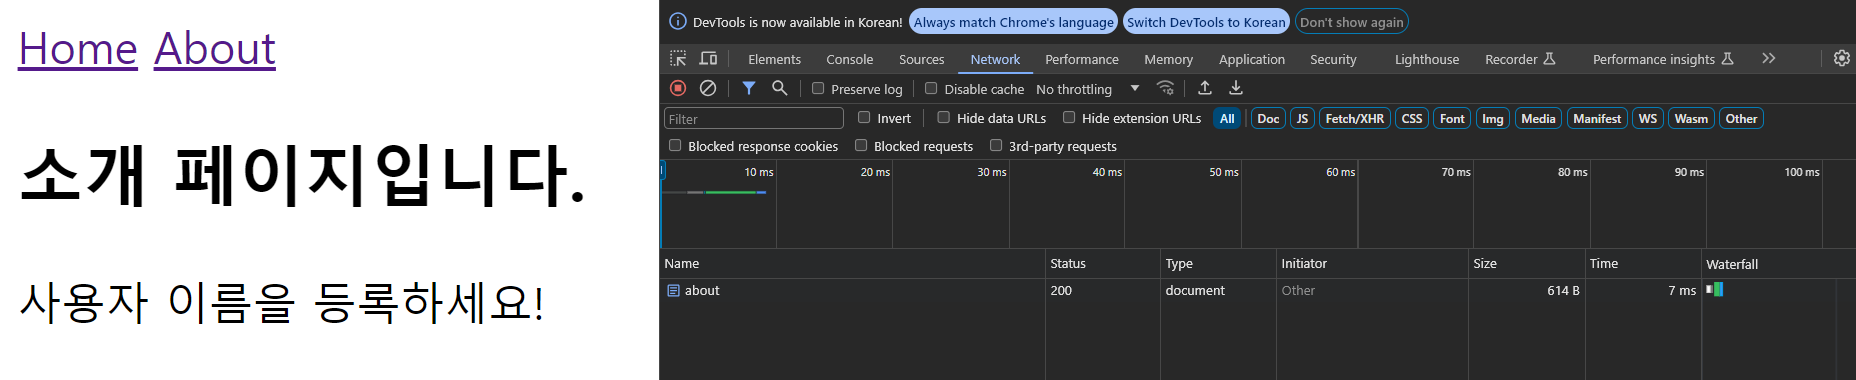Image resolution: width=1856 pixels, height=380 pixels.
Task: Select the Network tab
Action: pos(995,60)
